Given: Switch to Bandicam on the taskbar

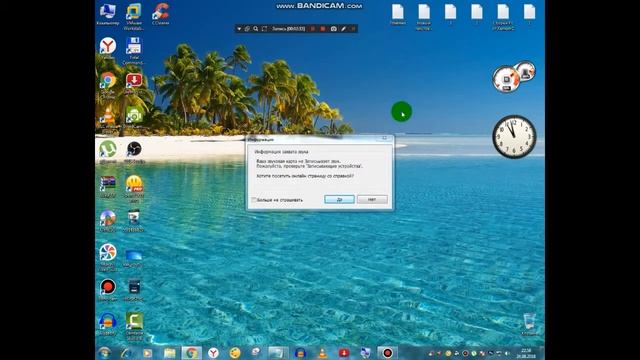Looking at the screenshot, I should 387,353.
